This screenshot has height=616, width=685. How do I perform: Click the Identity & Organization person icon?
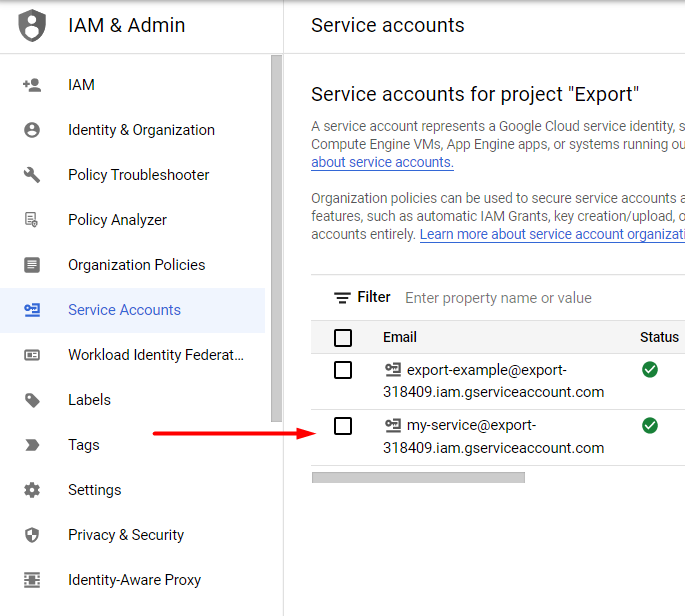pyautogui.click(x=32, y=130)
